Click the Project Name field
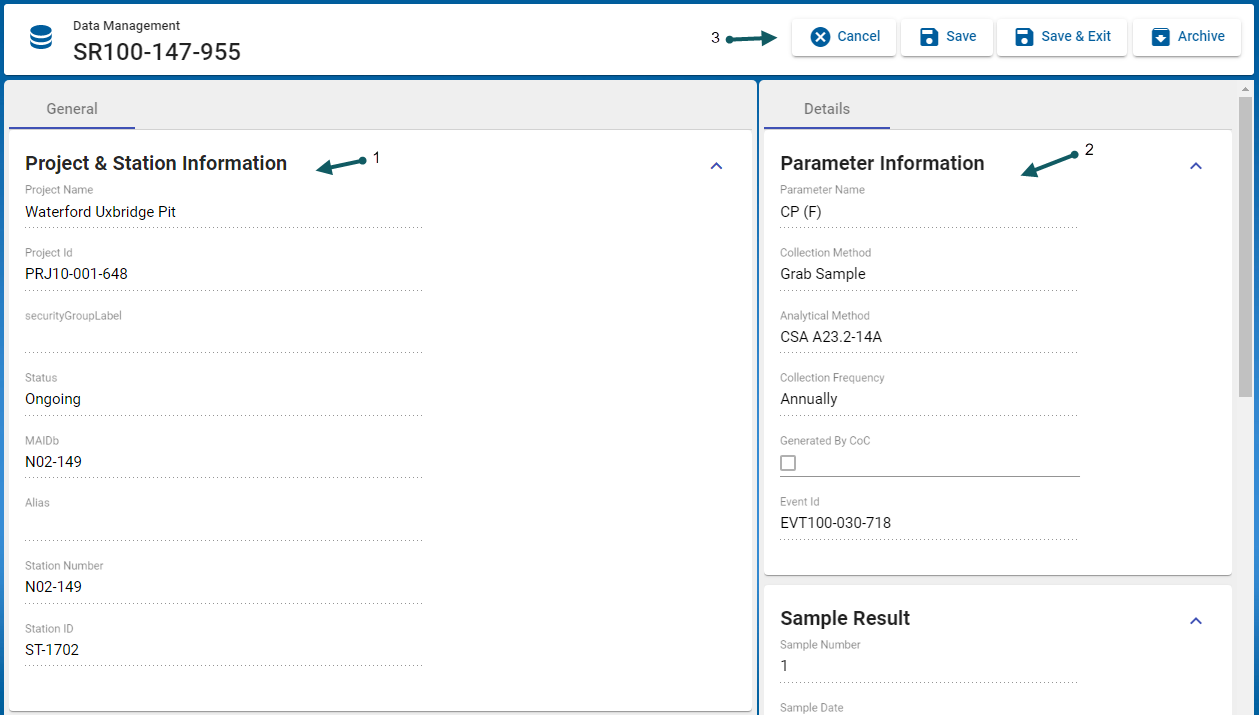Image resolution: width=1259 pixels, height=715 pixels. 223,212
